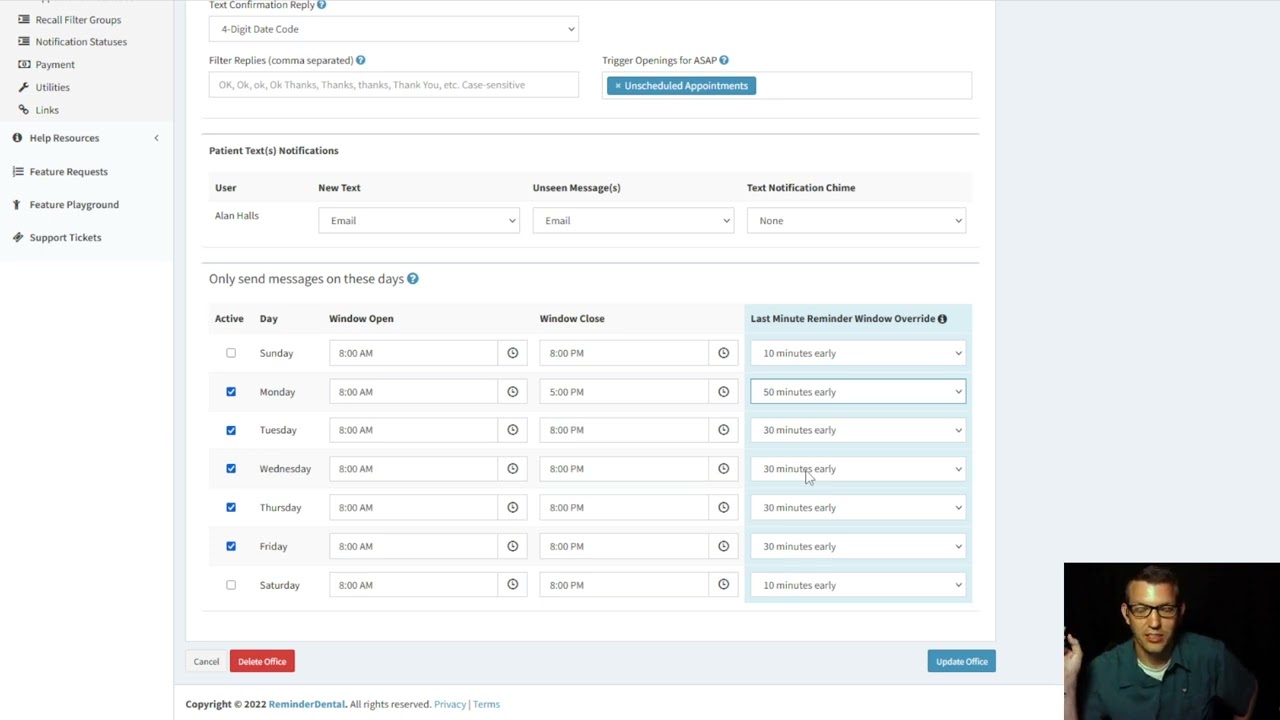The height and width of the screenshot is (720, 1280).
Task: Open clock picker for Saturday Window Close
Action: (x=723, y=585)
